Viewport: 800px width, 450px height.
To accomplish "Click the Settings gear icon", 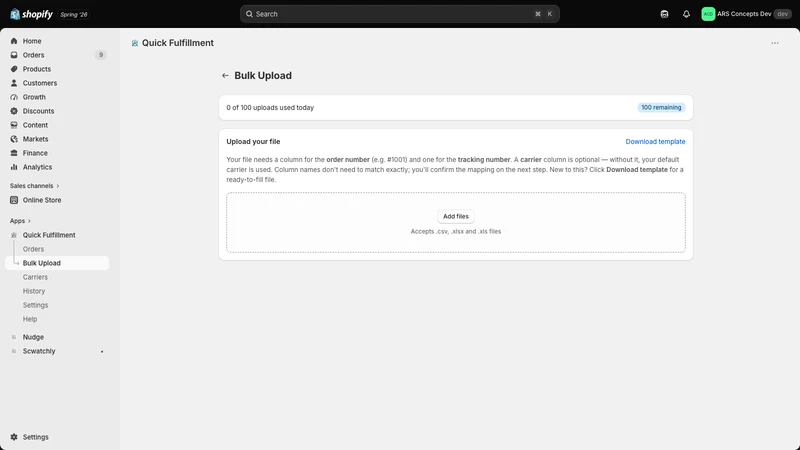I will [14, 437].
